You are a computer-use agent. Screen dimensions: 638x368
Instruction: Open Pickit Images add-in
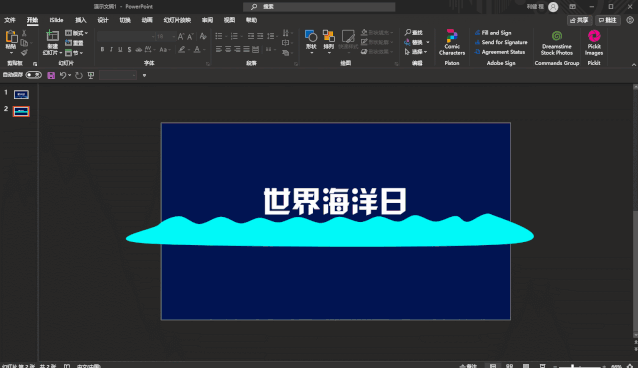[594, 42]
